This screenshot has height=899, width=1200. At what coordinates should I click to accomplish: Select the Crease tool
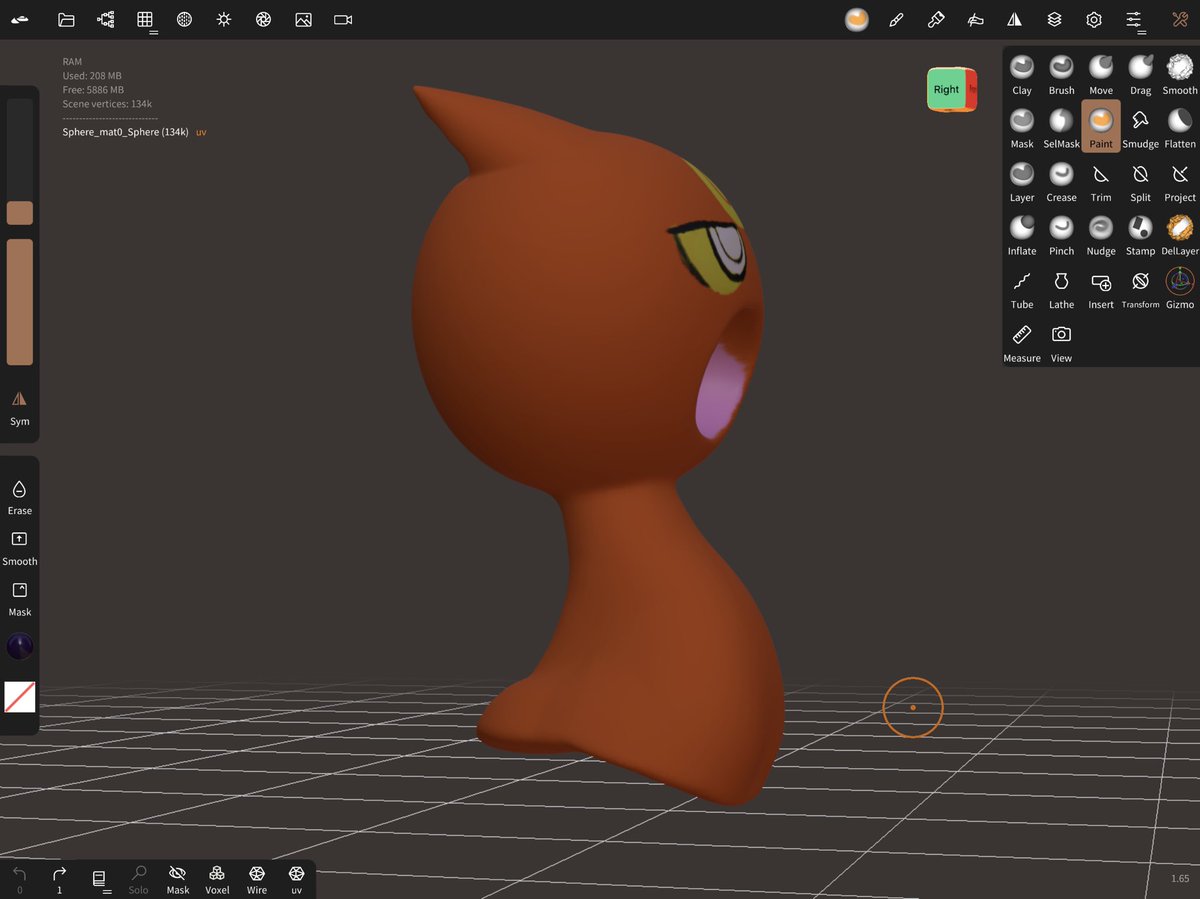[1061, 182]
